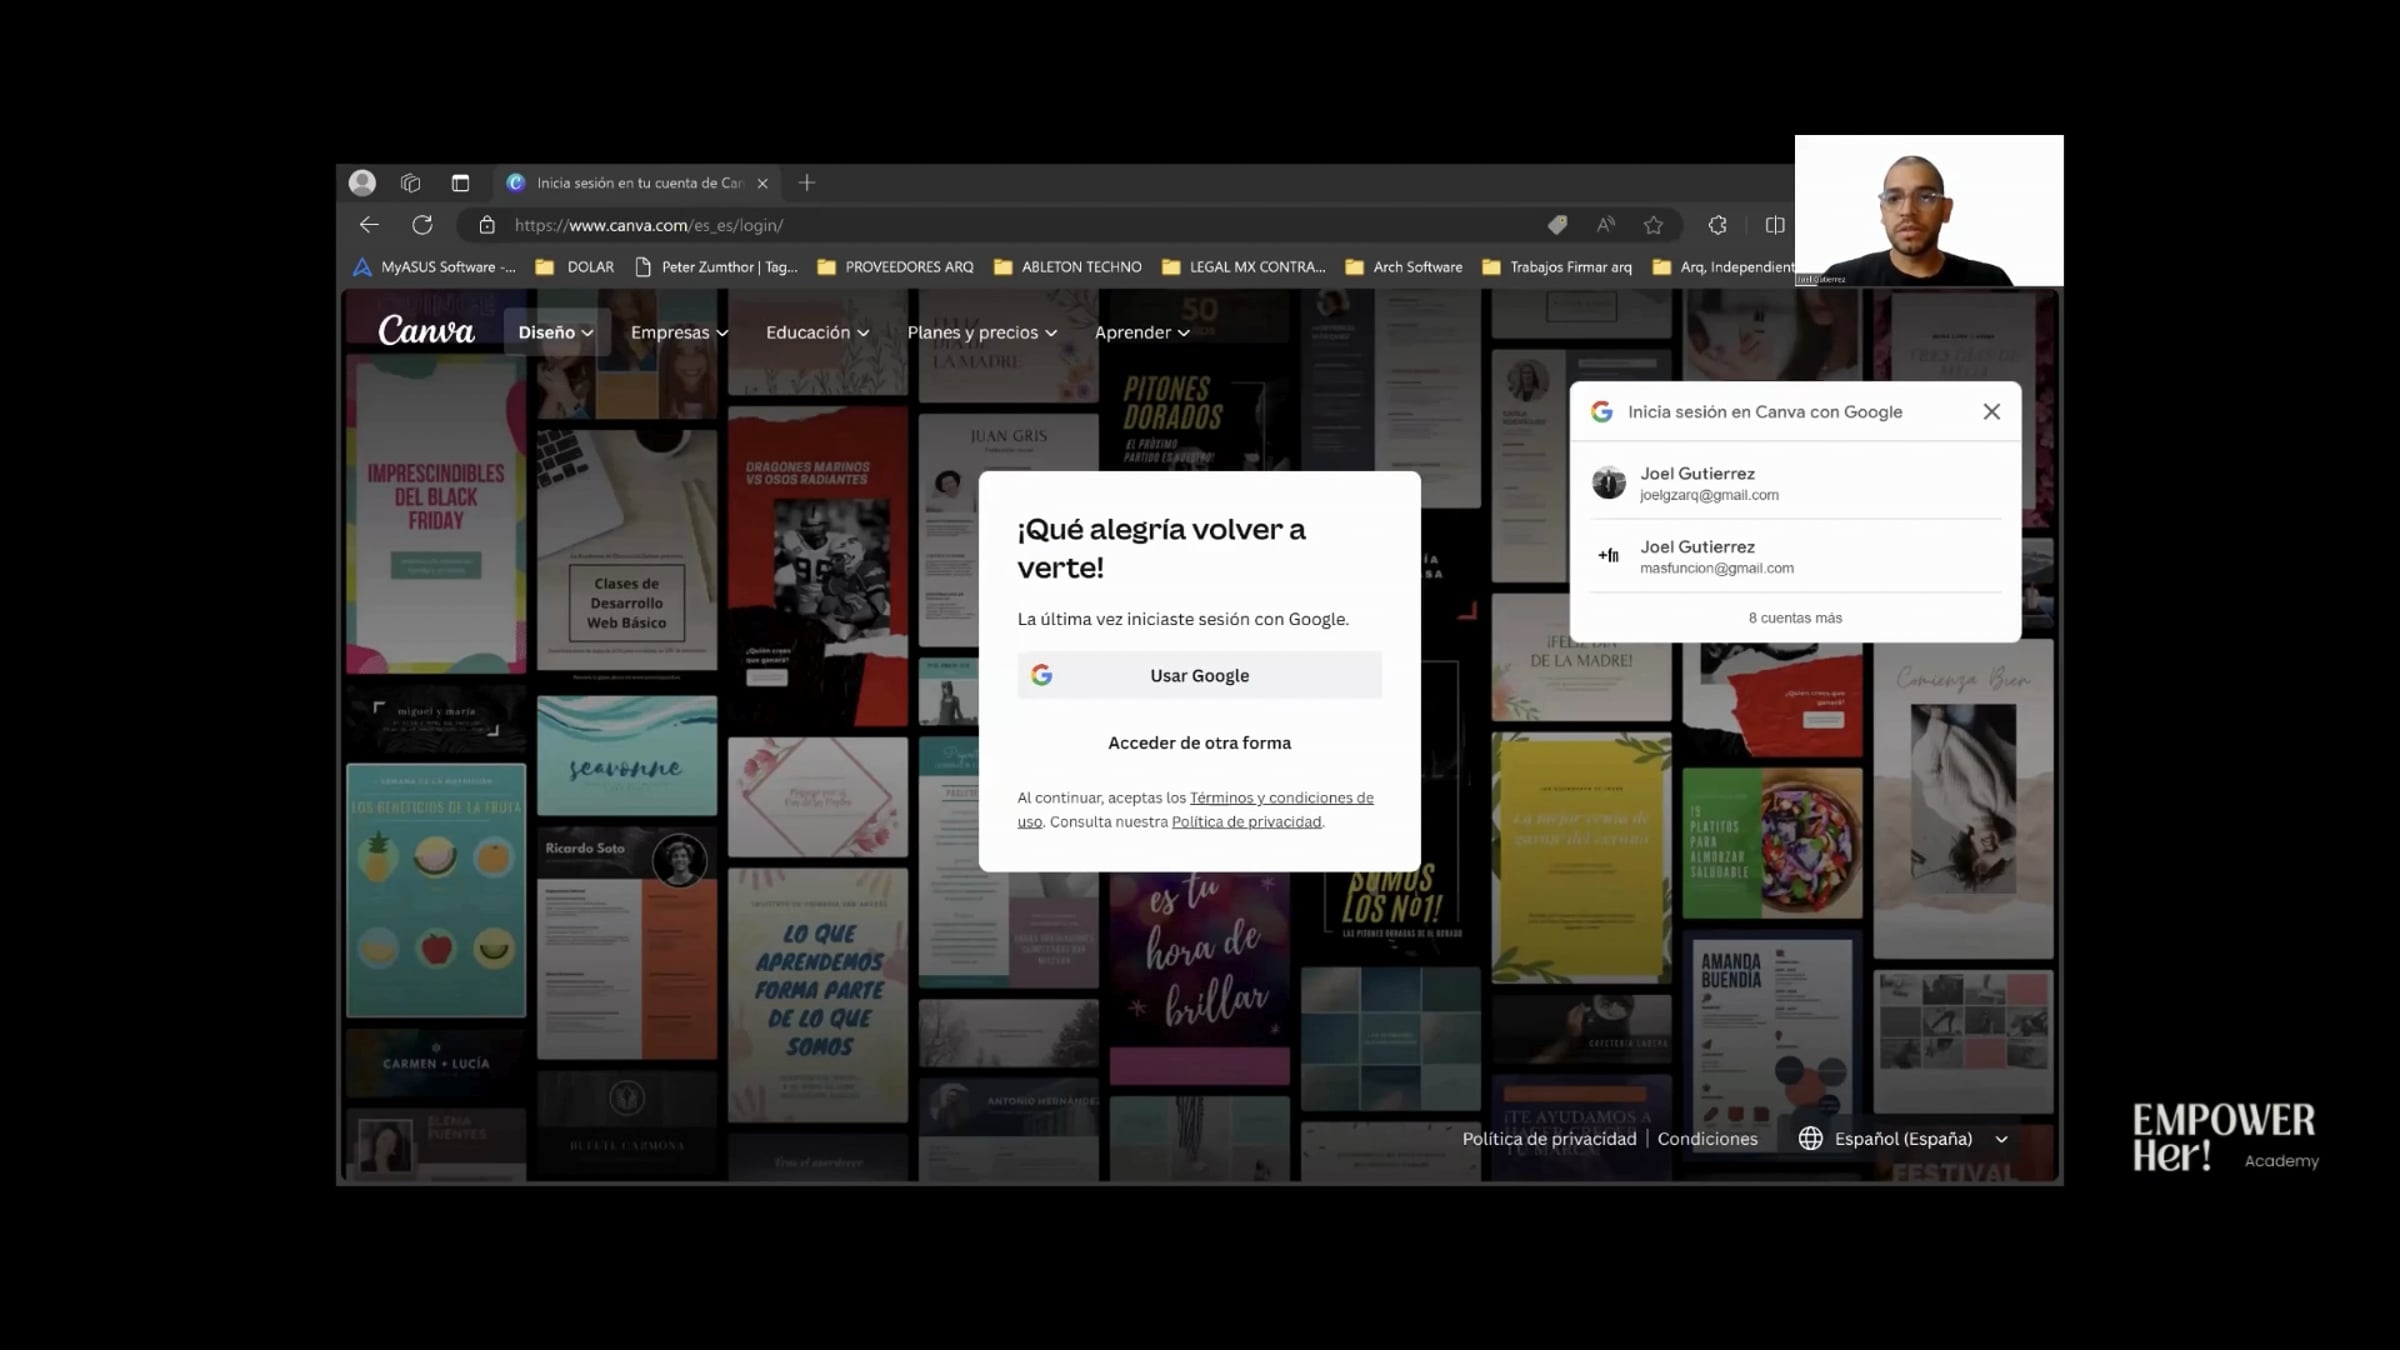Image resolution: width=2400 pixels, height=1350 pixels.
Task: Click the favorites star in the address bar
Action: coord(1654,225)
